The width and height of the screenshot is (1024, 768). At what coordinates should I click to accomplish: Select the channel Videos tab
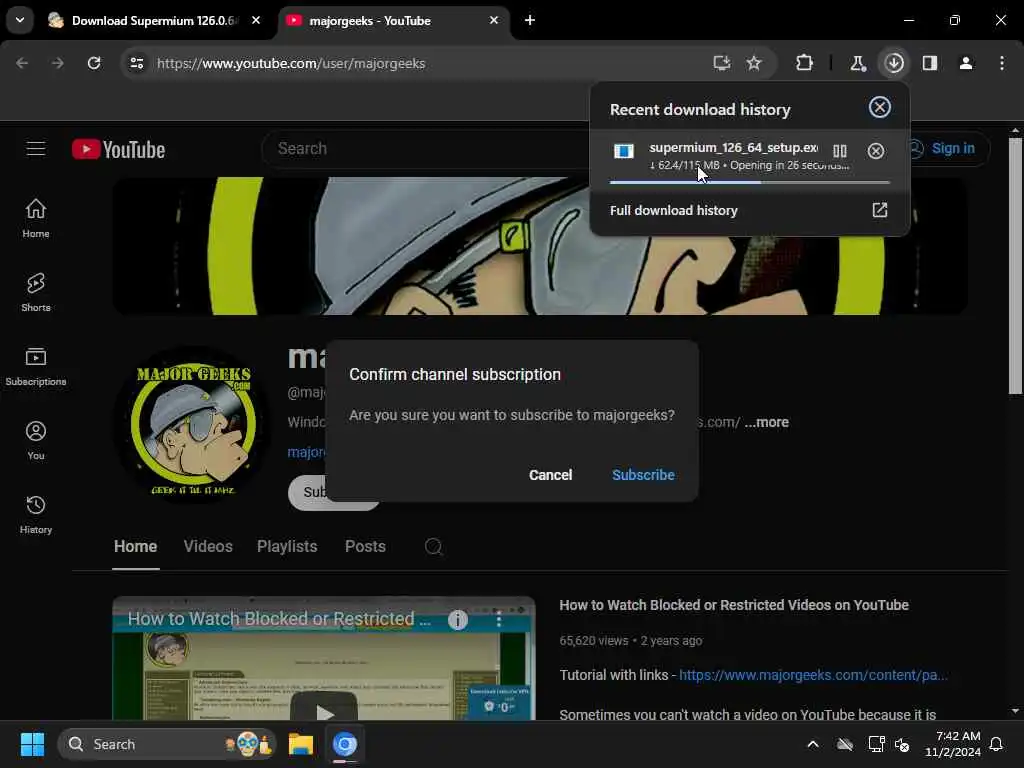(208, 547)
